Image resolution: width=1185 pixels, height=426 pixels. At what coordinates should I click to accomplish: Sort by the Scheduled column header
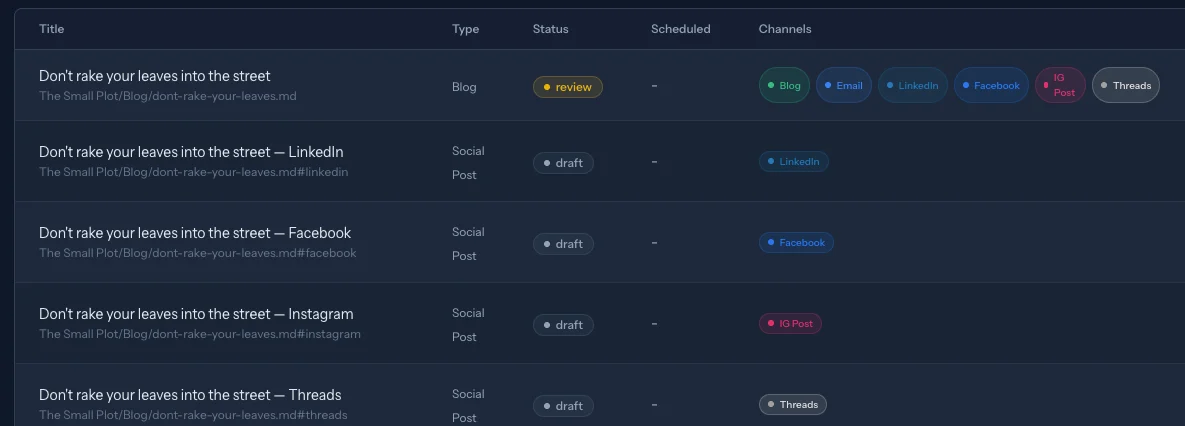pos(680,29)
